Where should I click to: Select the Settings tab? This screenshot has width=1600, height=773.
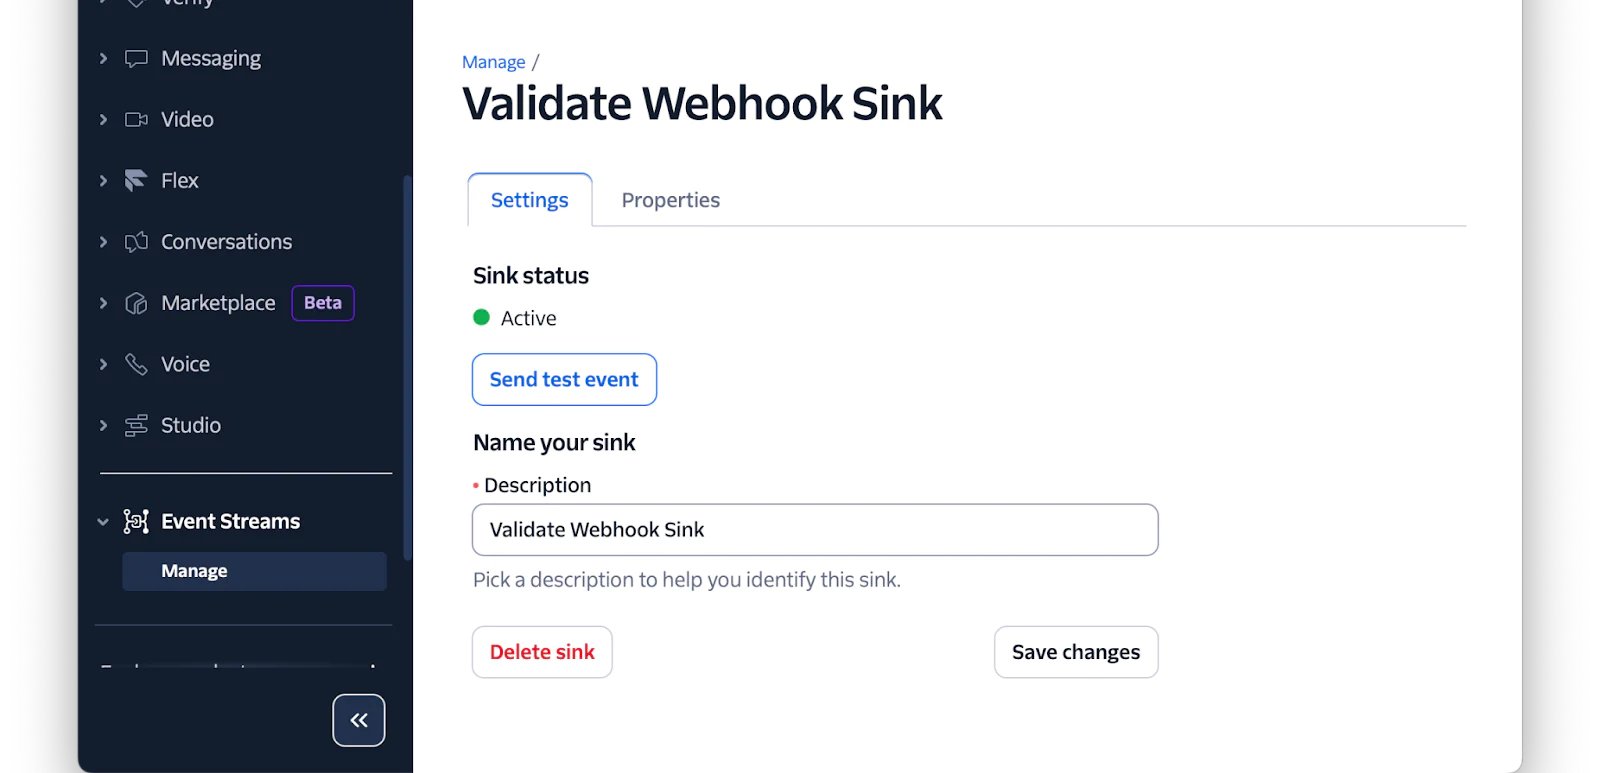pyautogui.click(x=530, y=200)
